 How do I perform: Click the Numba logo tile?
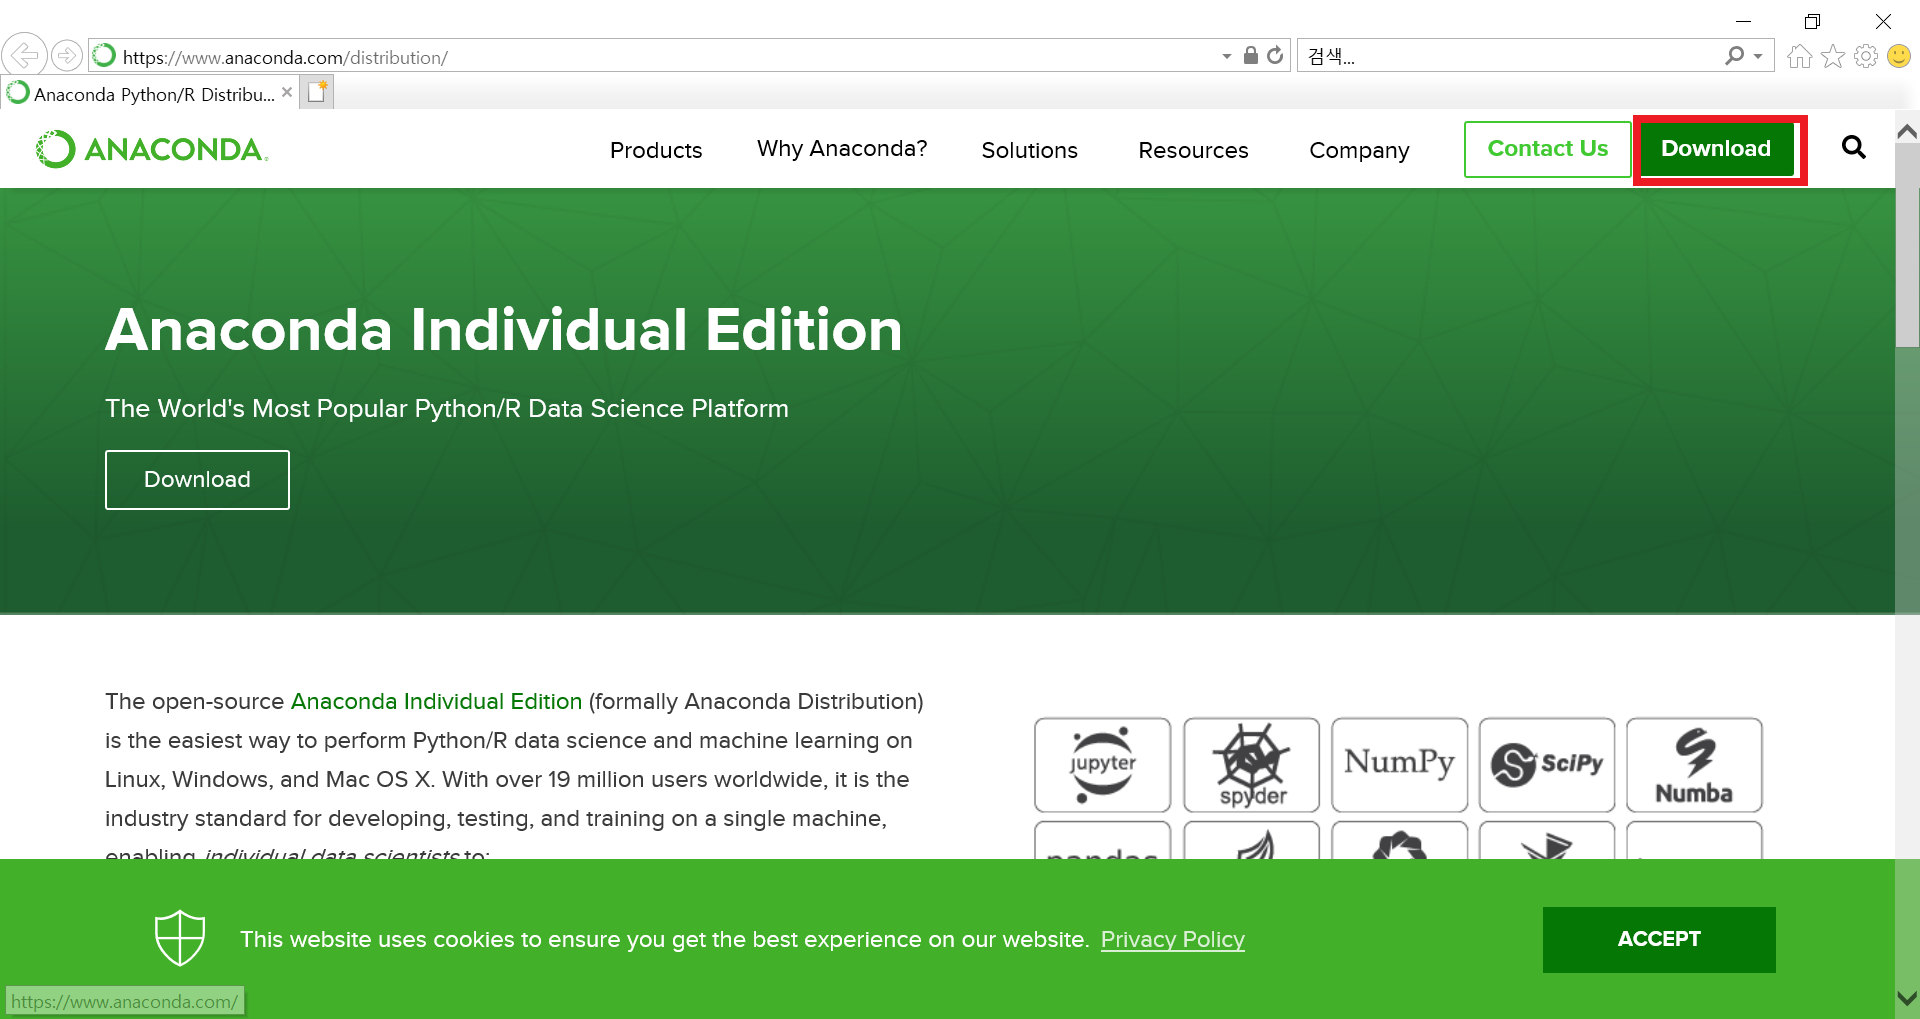point(1694,765)
